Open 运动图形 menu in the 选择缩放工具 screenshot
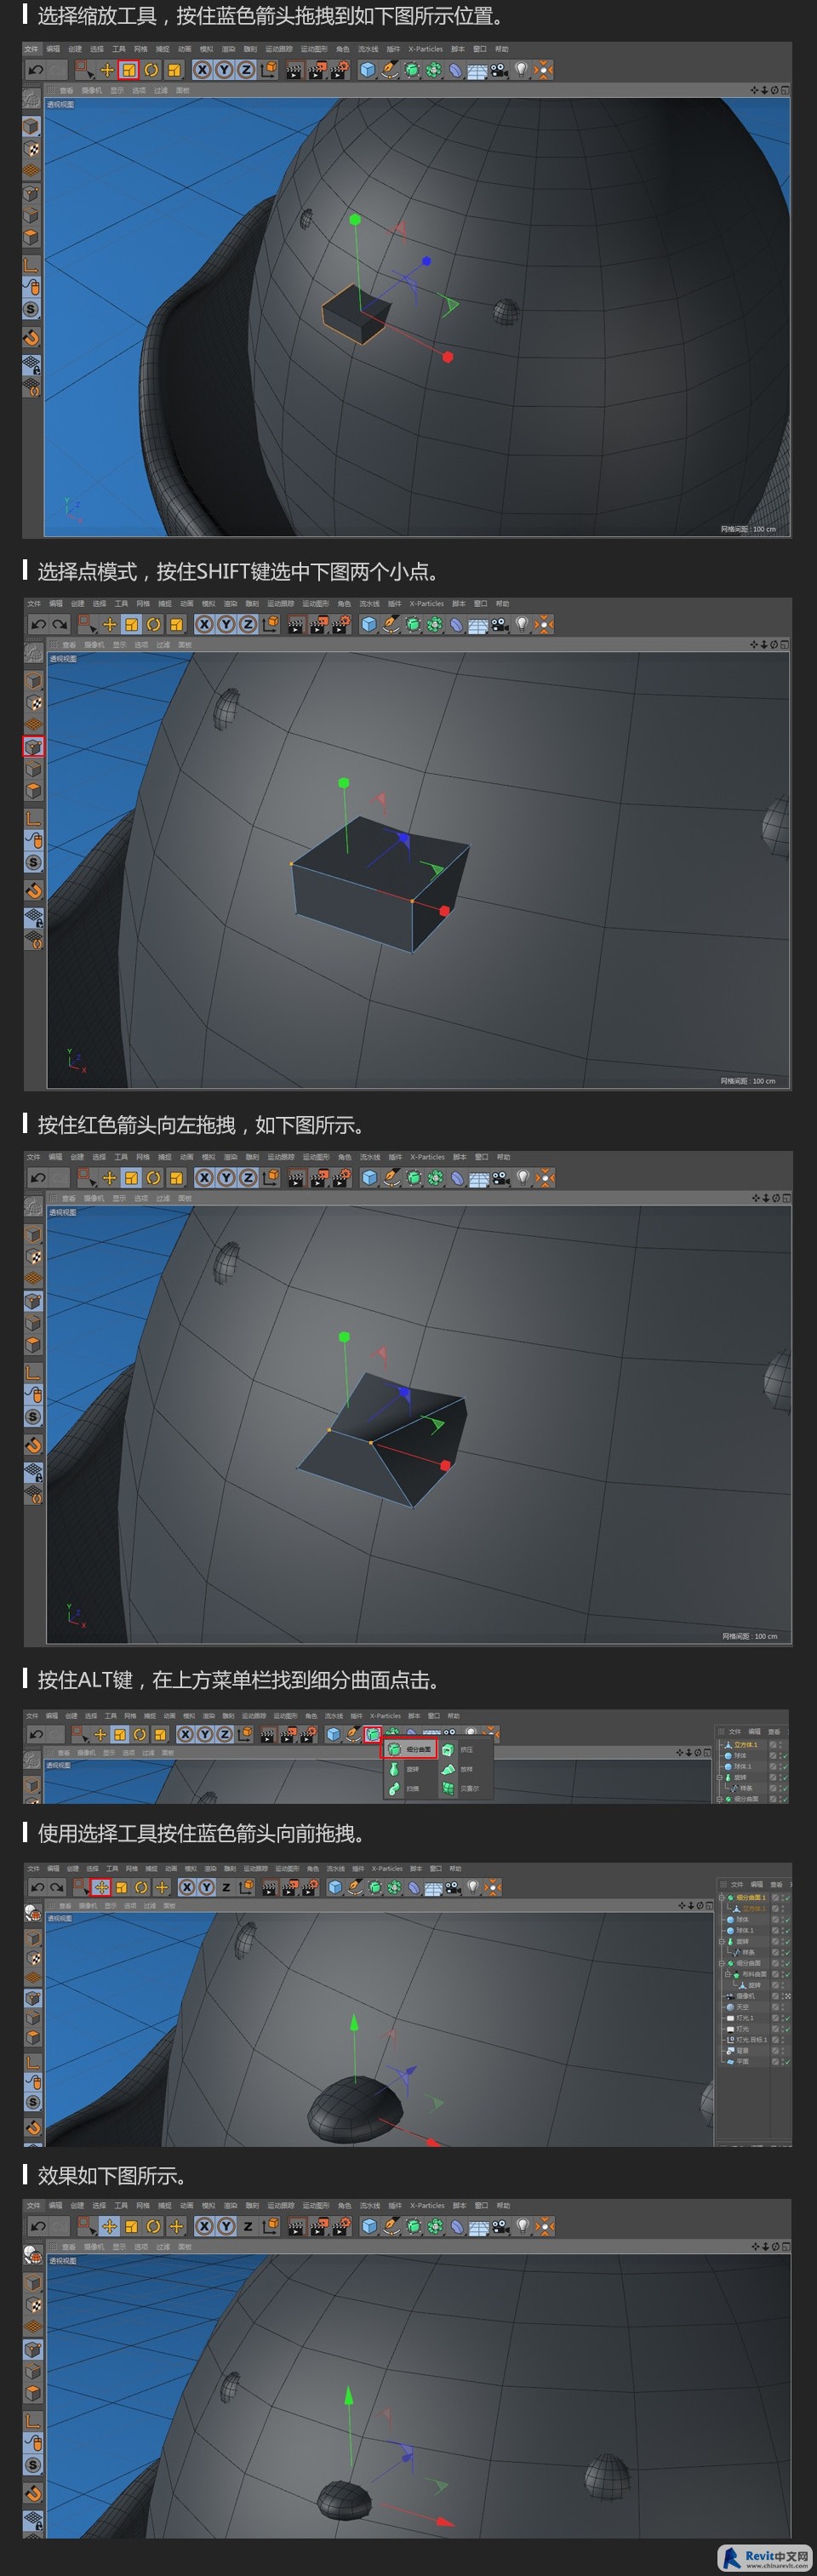 [314, 49]
